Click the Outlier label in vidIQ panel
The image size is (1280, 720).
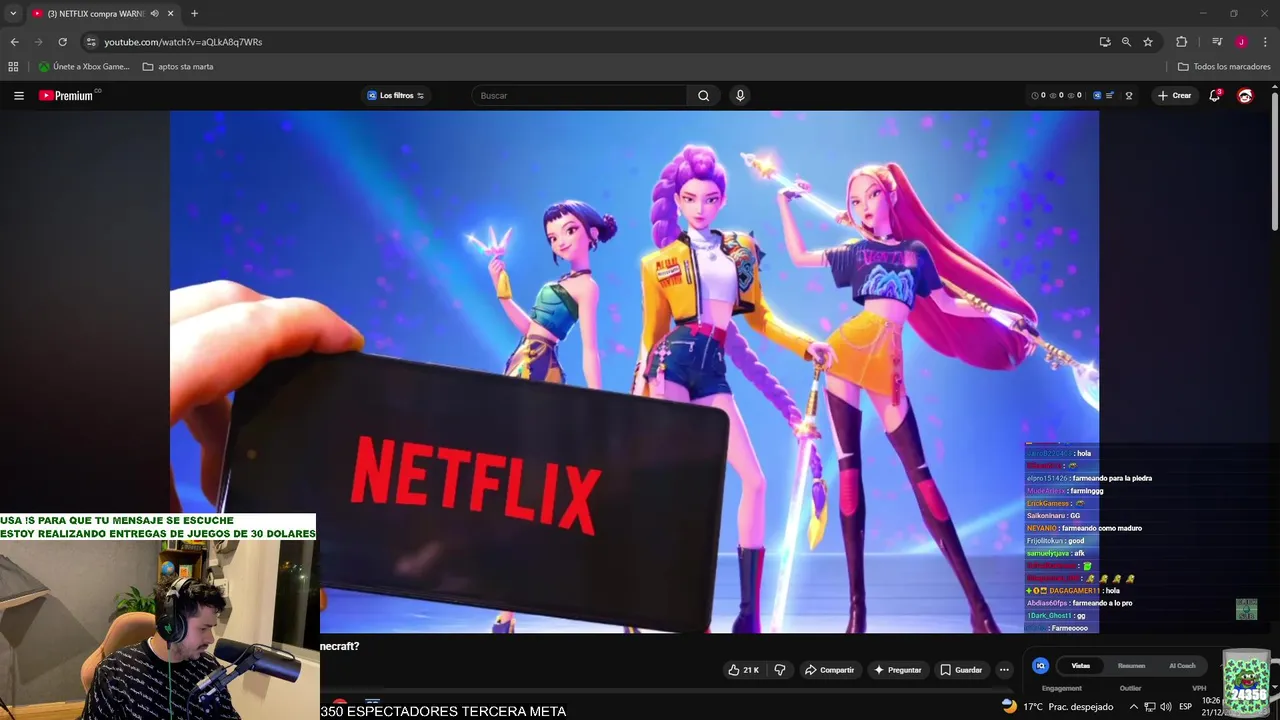(1130, 688)
